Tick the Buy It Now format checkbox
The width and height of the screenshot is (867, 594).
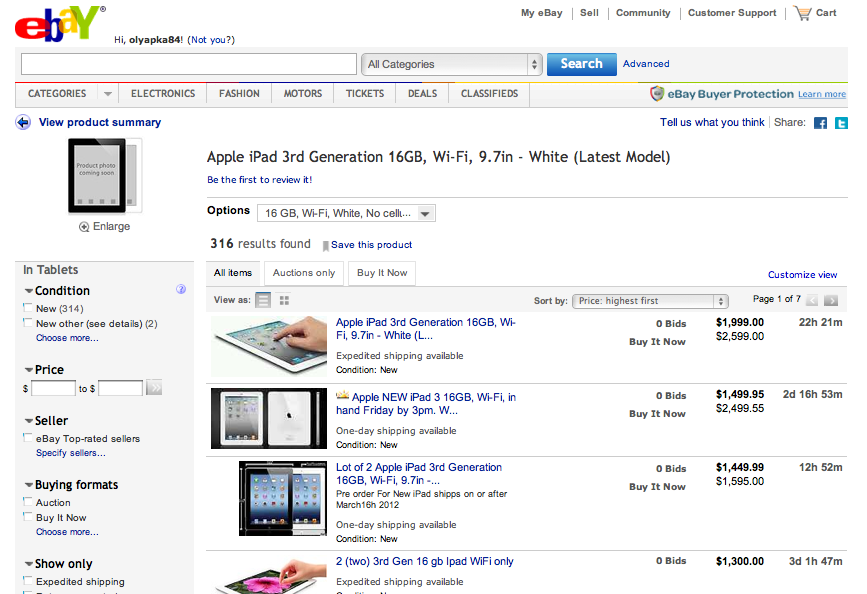click(x=28, y=518)
